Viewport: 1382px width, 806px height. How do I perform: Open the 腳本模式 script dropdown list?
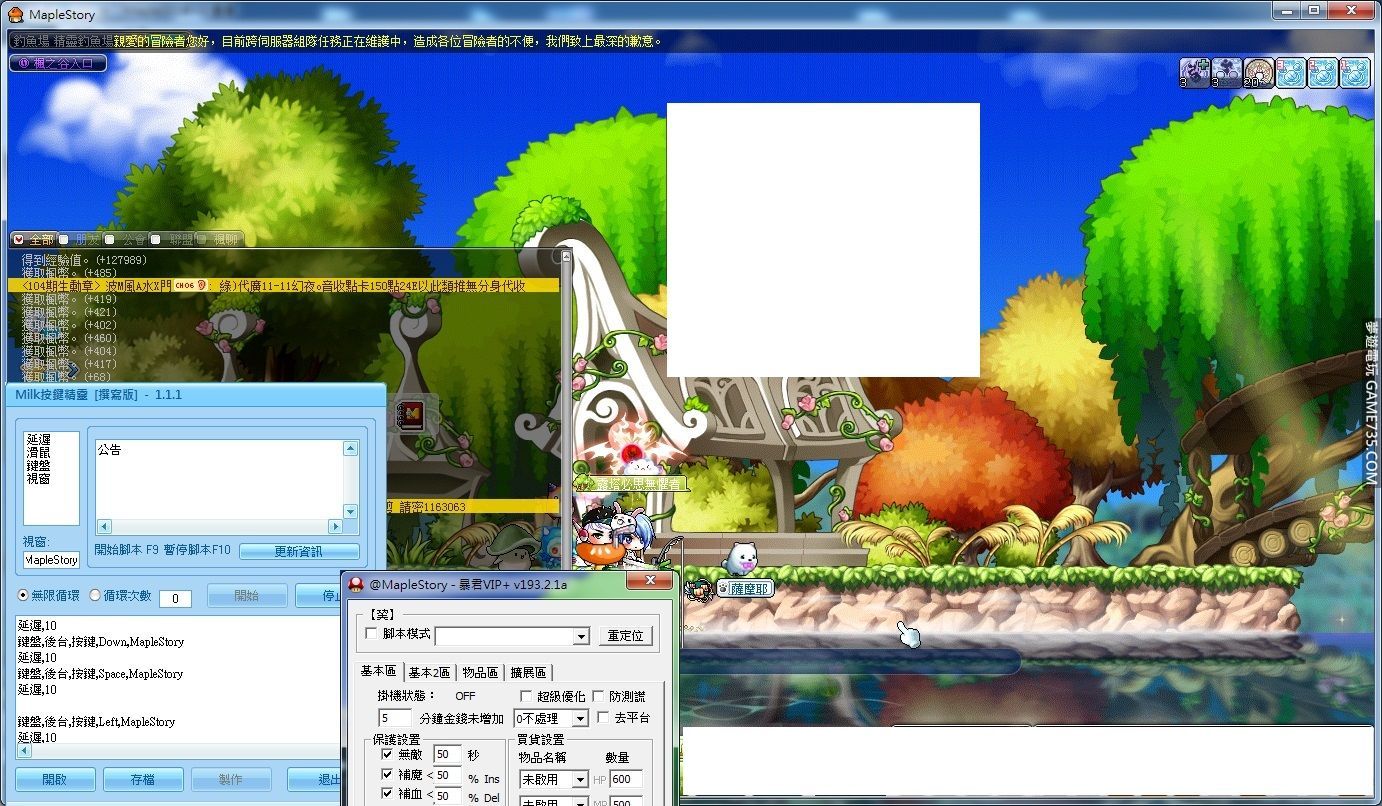pos(580,637)
